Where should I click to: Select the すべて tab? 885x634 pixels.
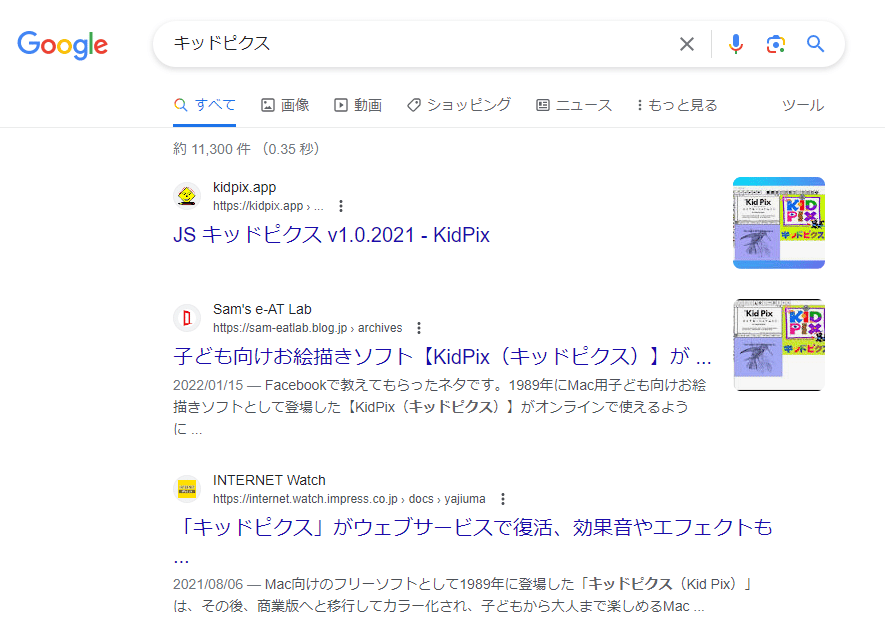204,105
